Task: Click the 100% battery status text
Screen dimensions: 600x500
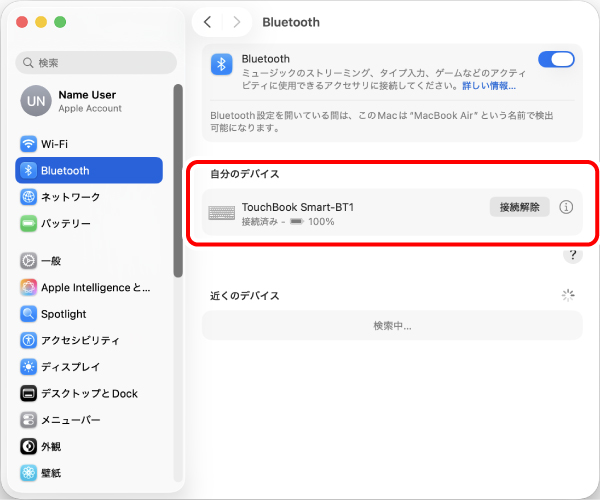Action: click(x=321, y=221)
